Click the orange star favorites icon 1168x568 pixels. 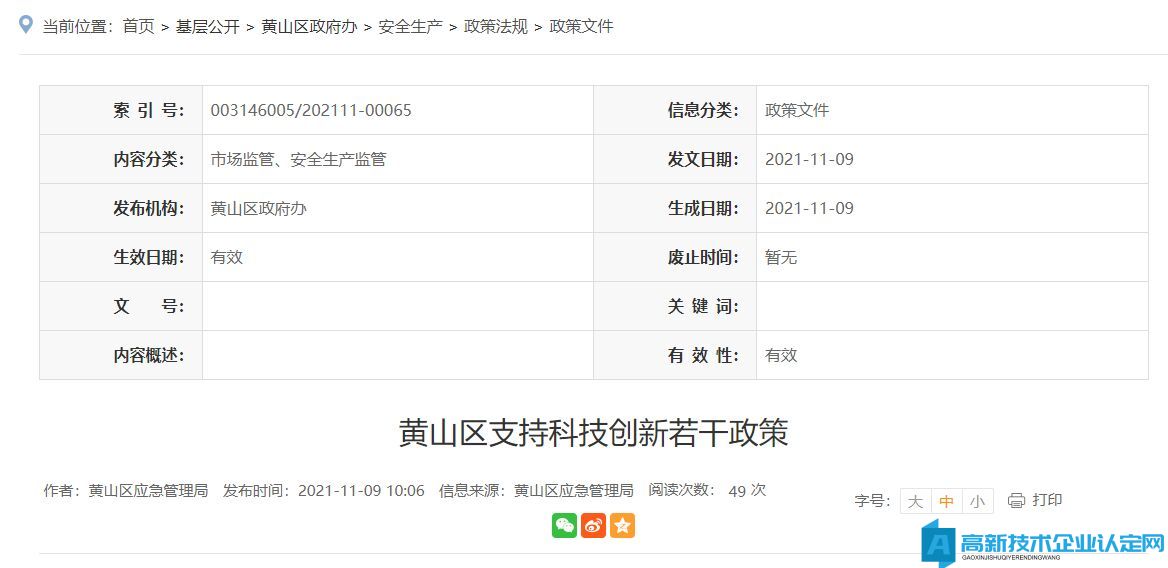pyautogui.click(x=622, y=525)
